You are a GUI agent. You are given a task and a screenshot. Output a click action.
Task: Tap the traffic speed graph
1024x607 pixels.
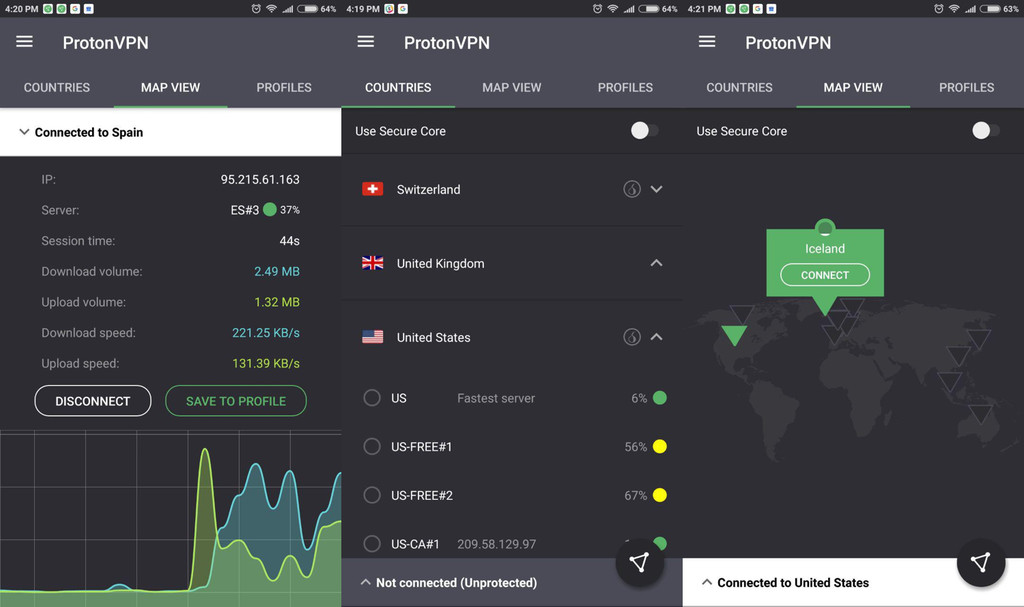[170, 519]
